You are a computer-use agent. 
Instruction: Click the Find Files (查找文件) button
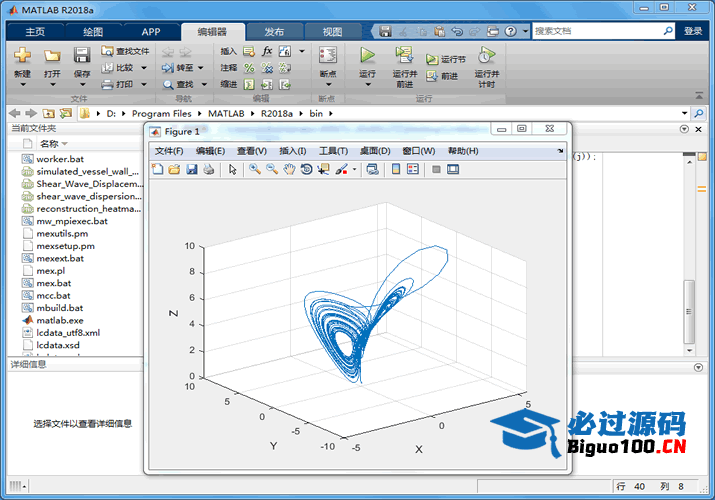[x=125, y=51]
